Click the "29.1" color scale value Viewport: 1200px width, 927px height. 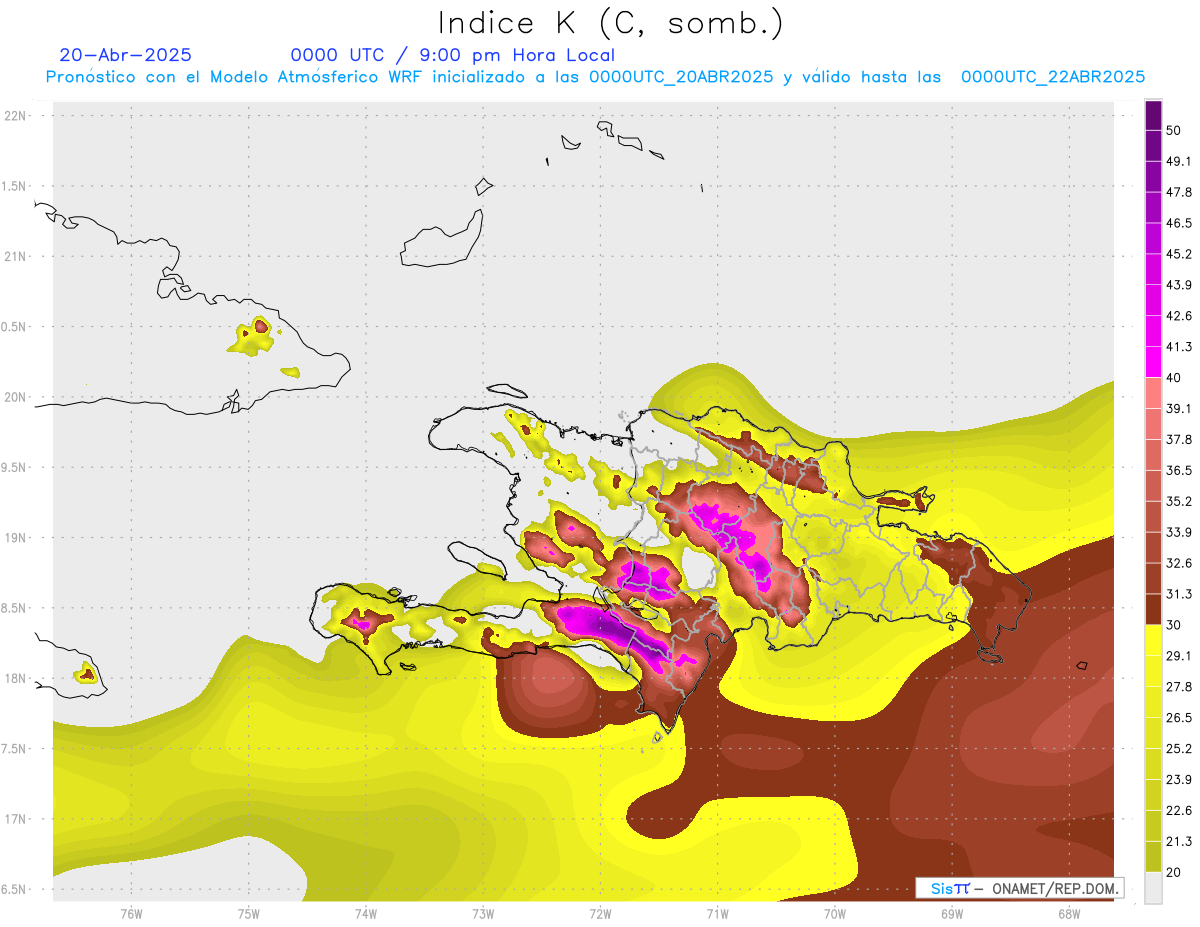1179,655
